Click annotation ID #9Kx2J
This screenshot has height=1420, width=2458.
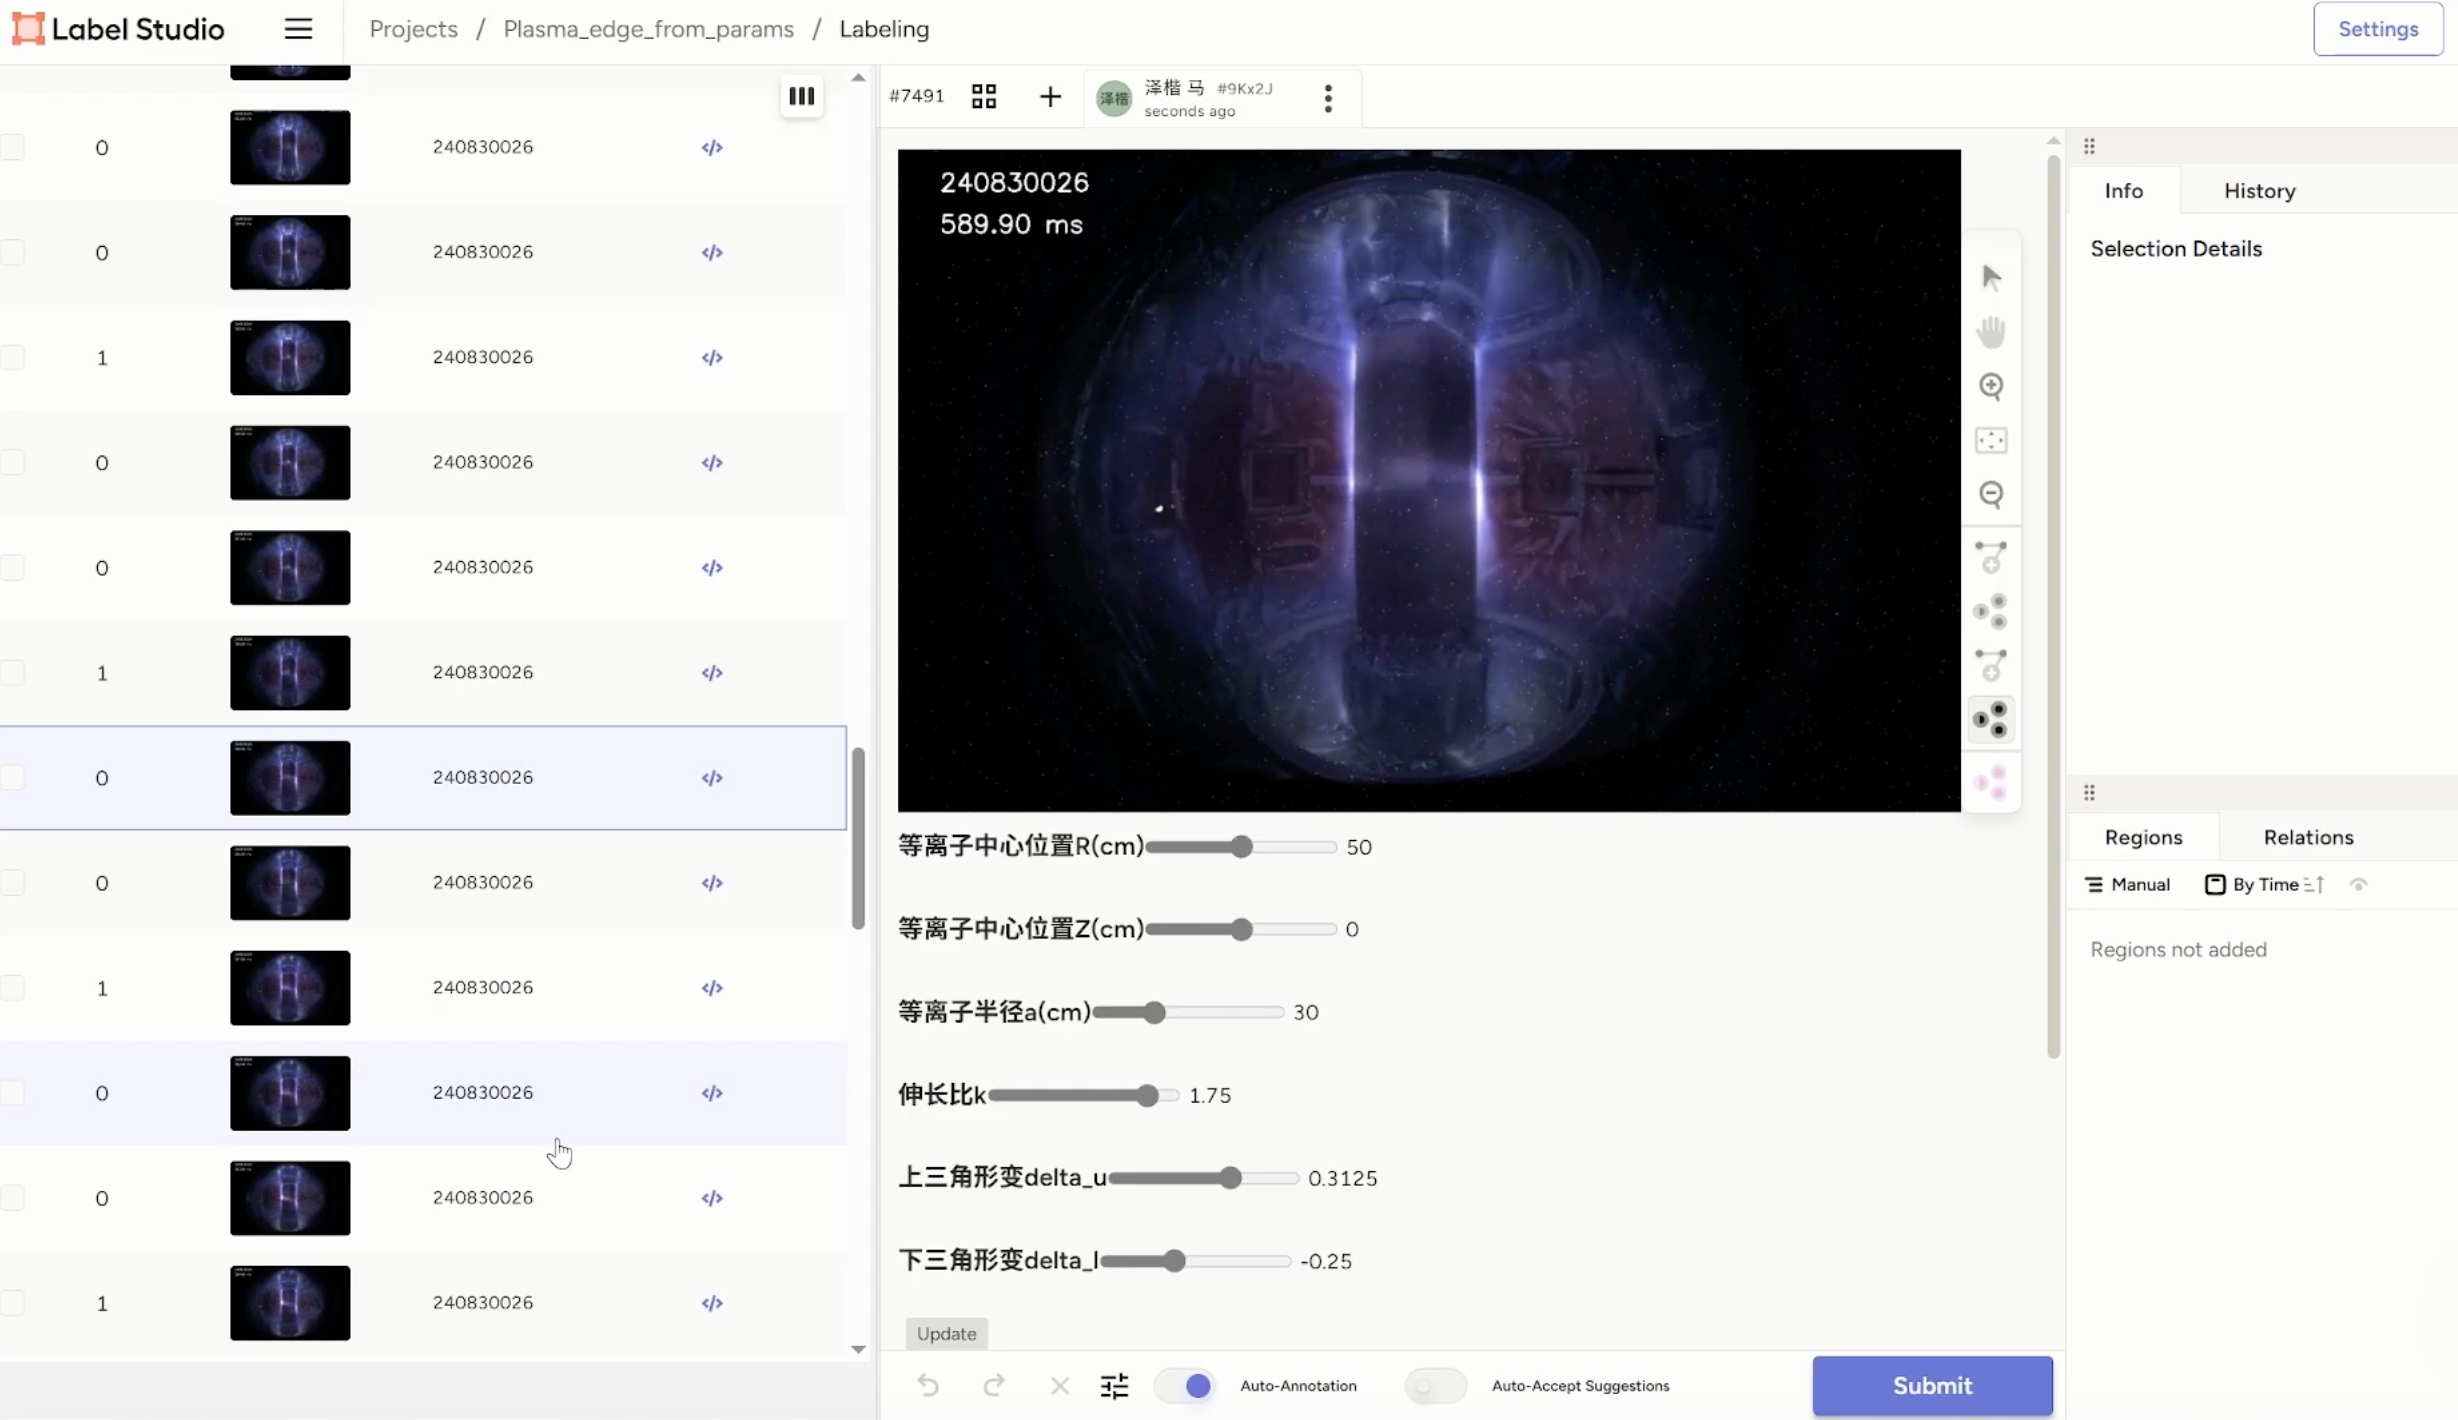(1245, 89)
